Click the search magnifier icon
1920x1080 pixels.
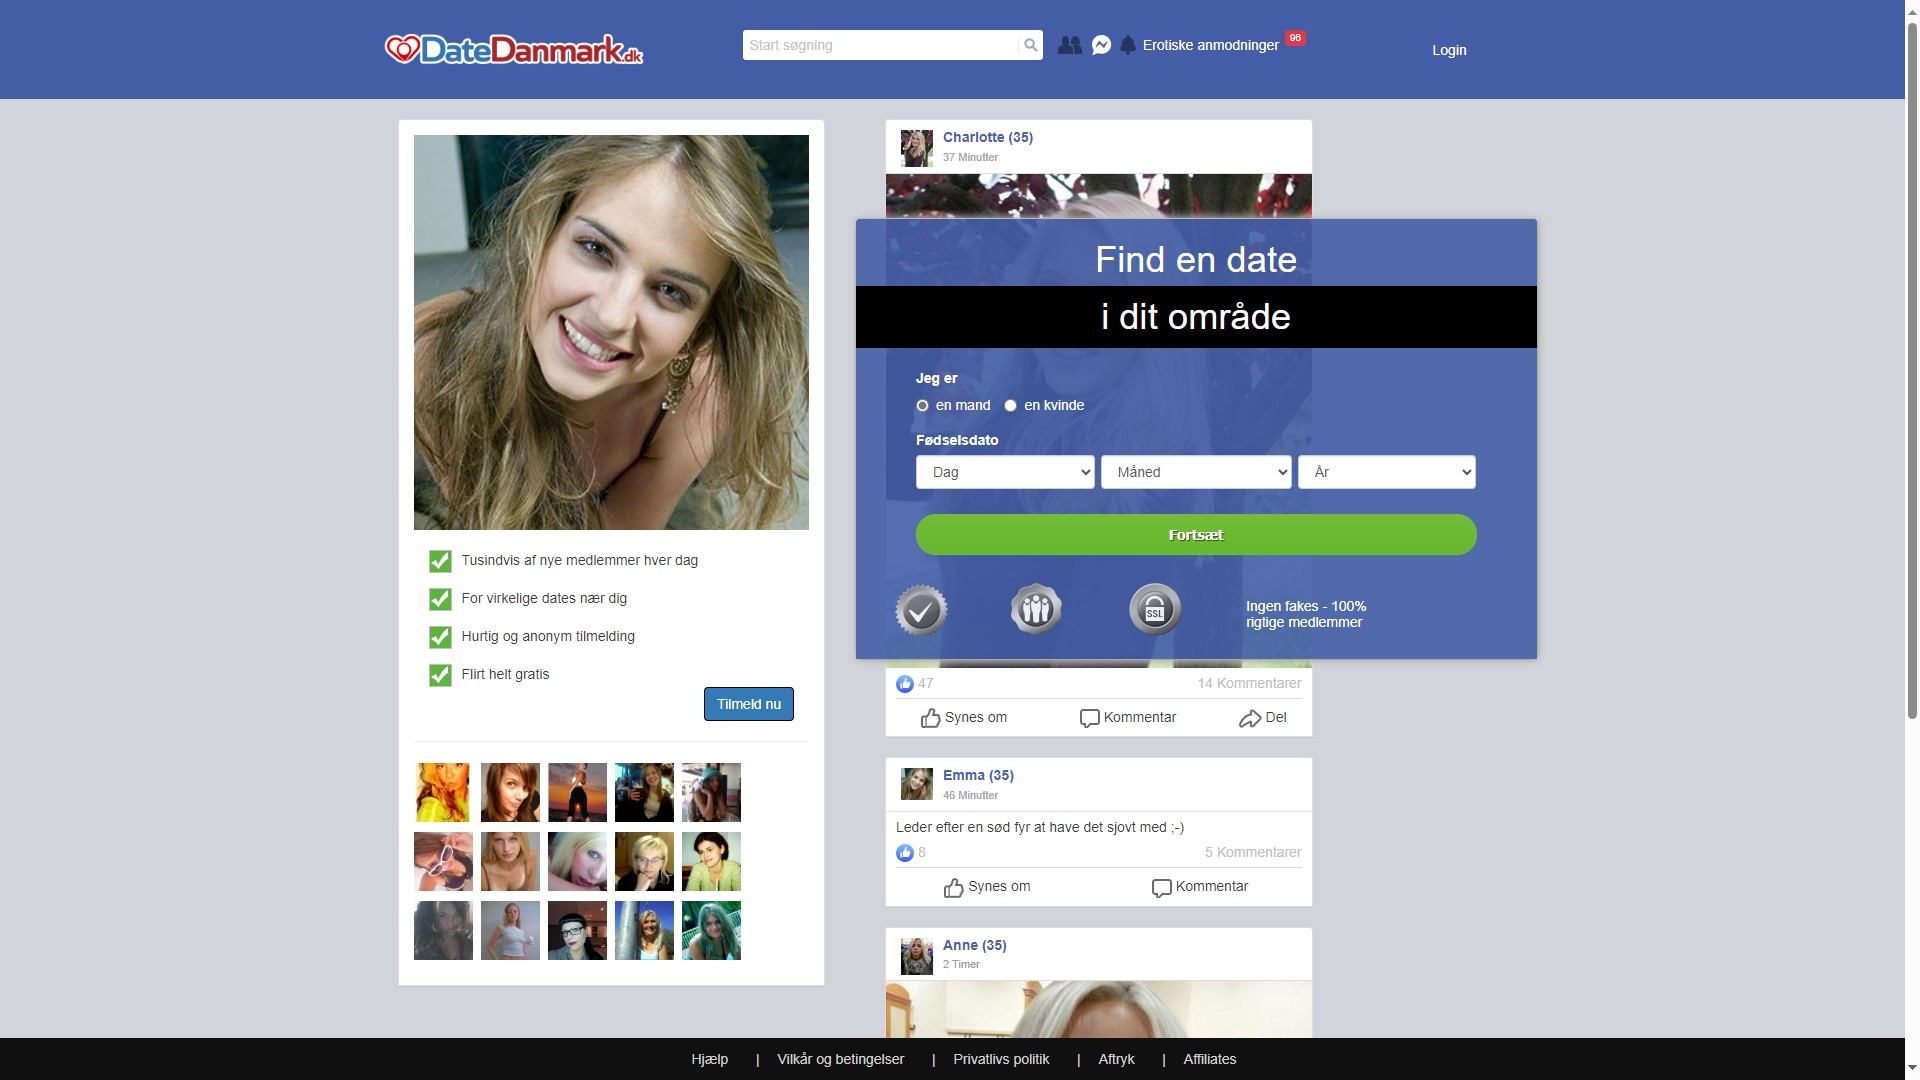point(1030,45)
